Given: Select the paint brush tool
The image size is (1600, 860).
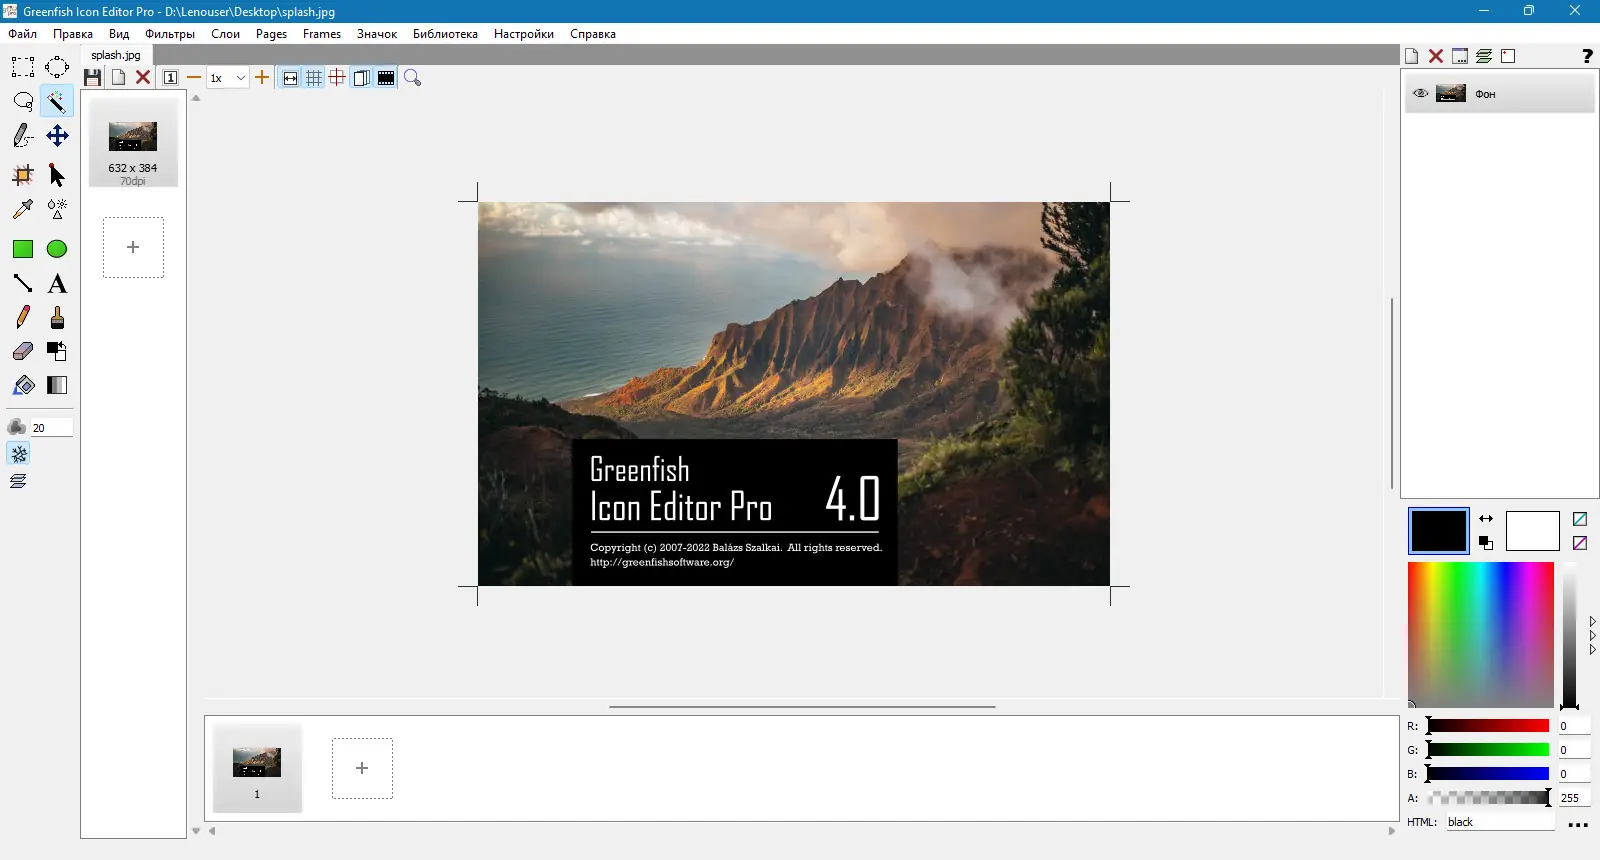Looking at the screenshot, I should (57, 318).
